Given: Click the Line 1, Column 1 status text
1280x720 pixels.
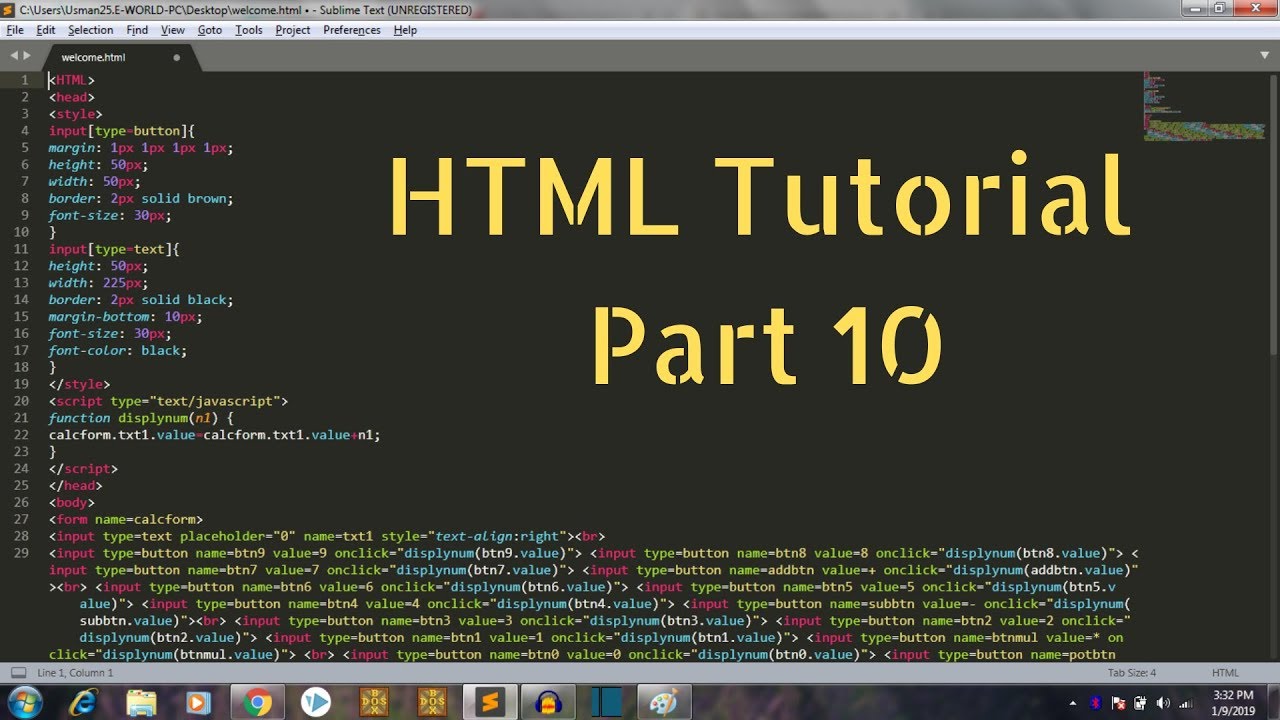Looking at the screenshot, I should 75,673.
